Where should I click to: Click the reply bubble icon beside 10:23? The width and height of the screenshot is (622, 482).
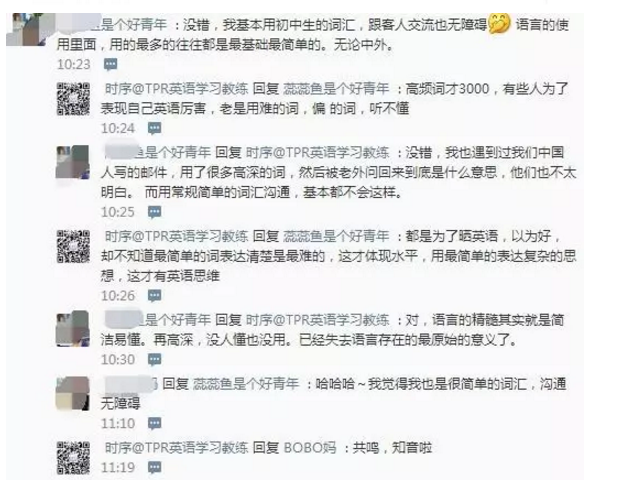pos(110,64)
